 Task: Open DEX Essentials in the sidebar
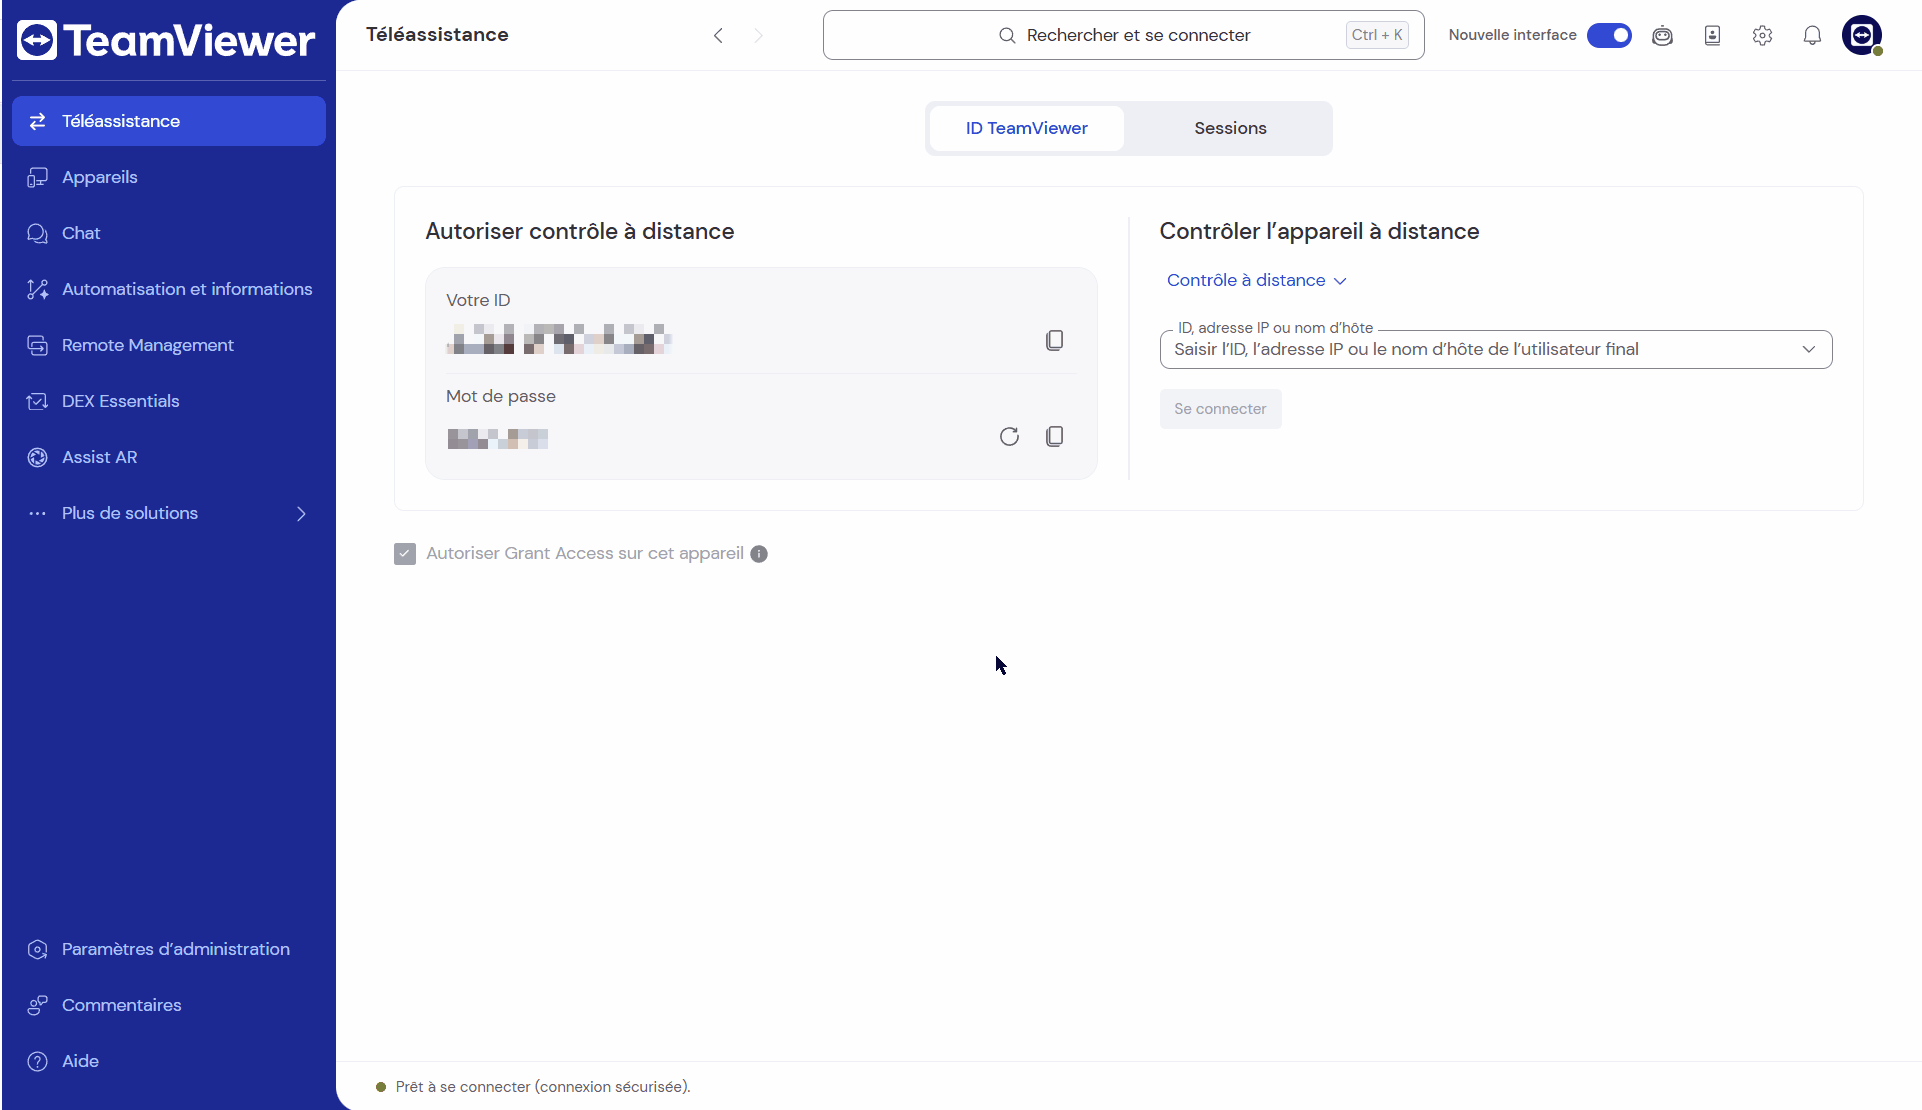[x=169, y=401]
